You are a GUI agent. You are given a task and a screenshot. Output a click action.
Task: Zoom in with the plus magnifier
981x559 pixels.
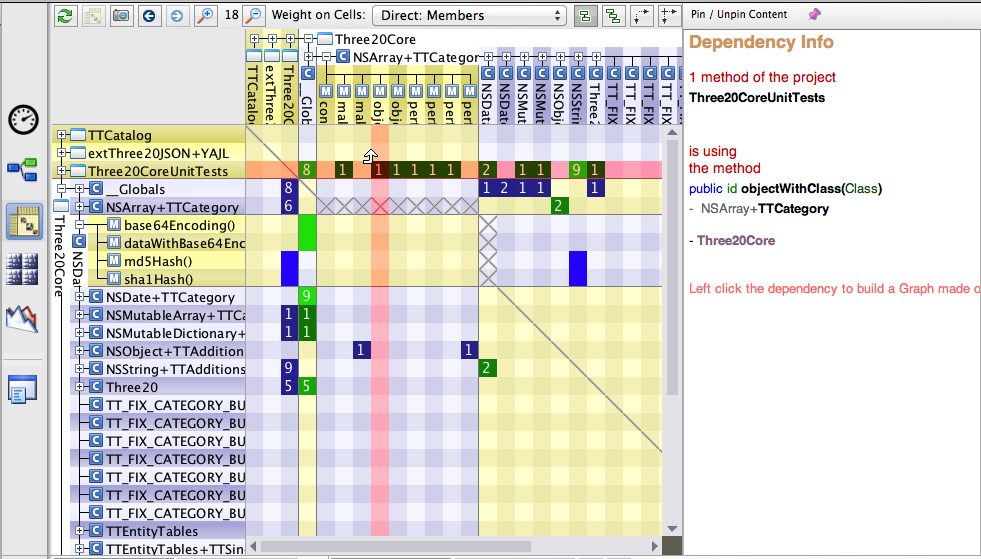coord(205,16)
